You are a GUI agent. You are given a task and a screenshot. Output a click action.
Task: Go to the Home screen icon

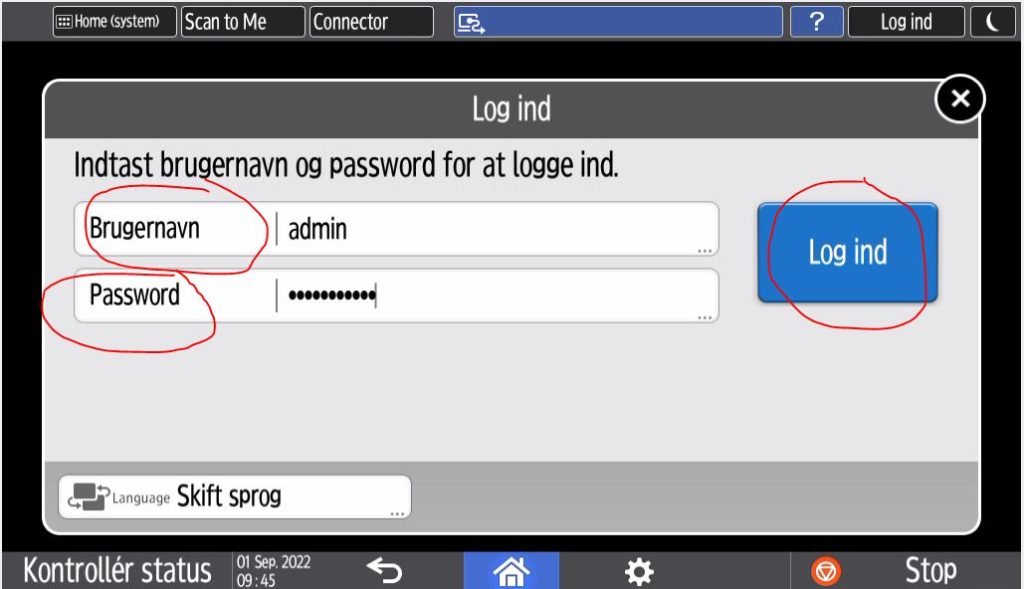point(511,571)
